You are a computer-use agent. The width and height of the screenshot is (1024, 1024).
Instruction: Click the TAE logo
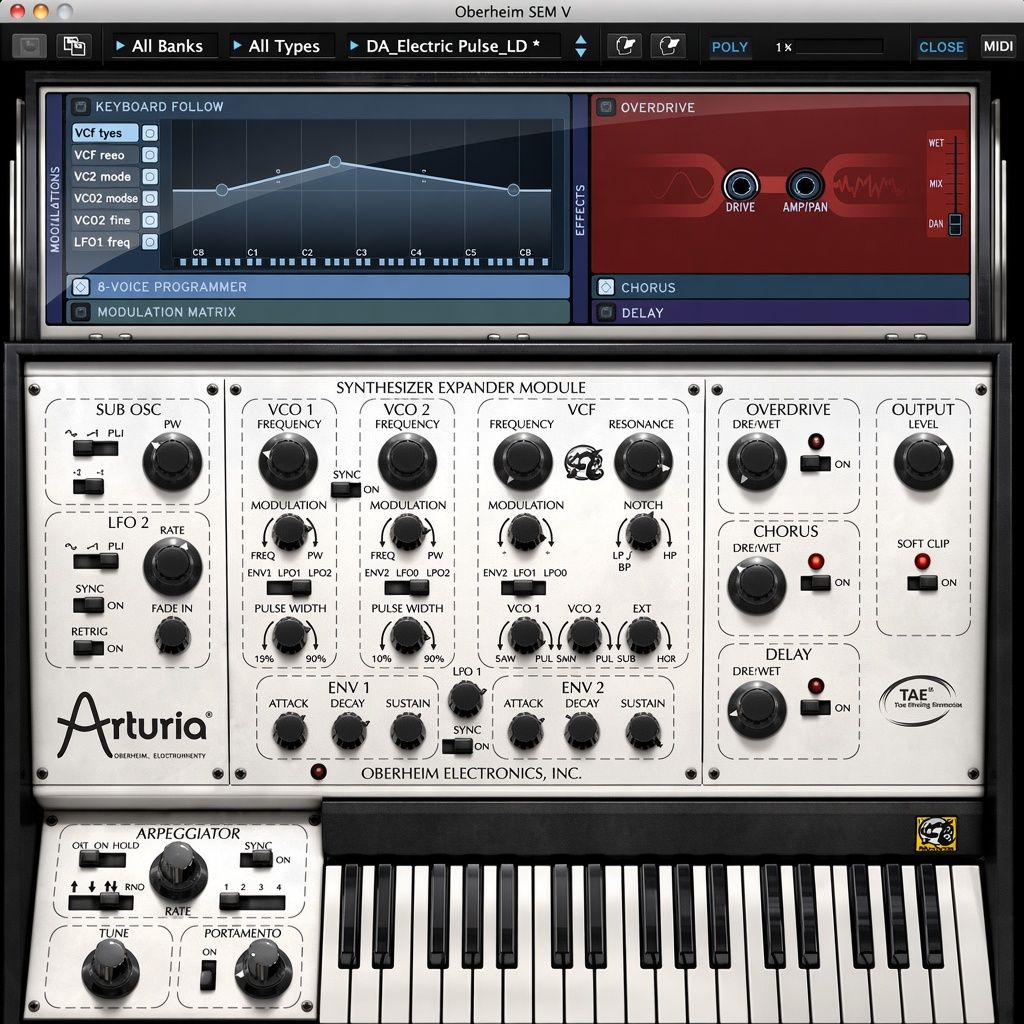click(x=921, y=699)
